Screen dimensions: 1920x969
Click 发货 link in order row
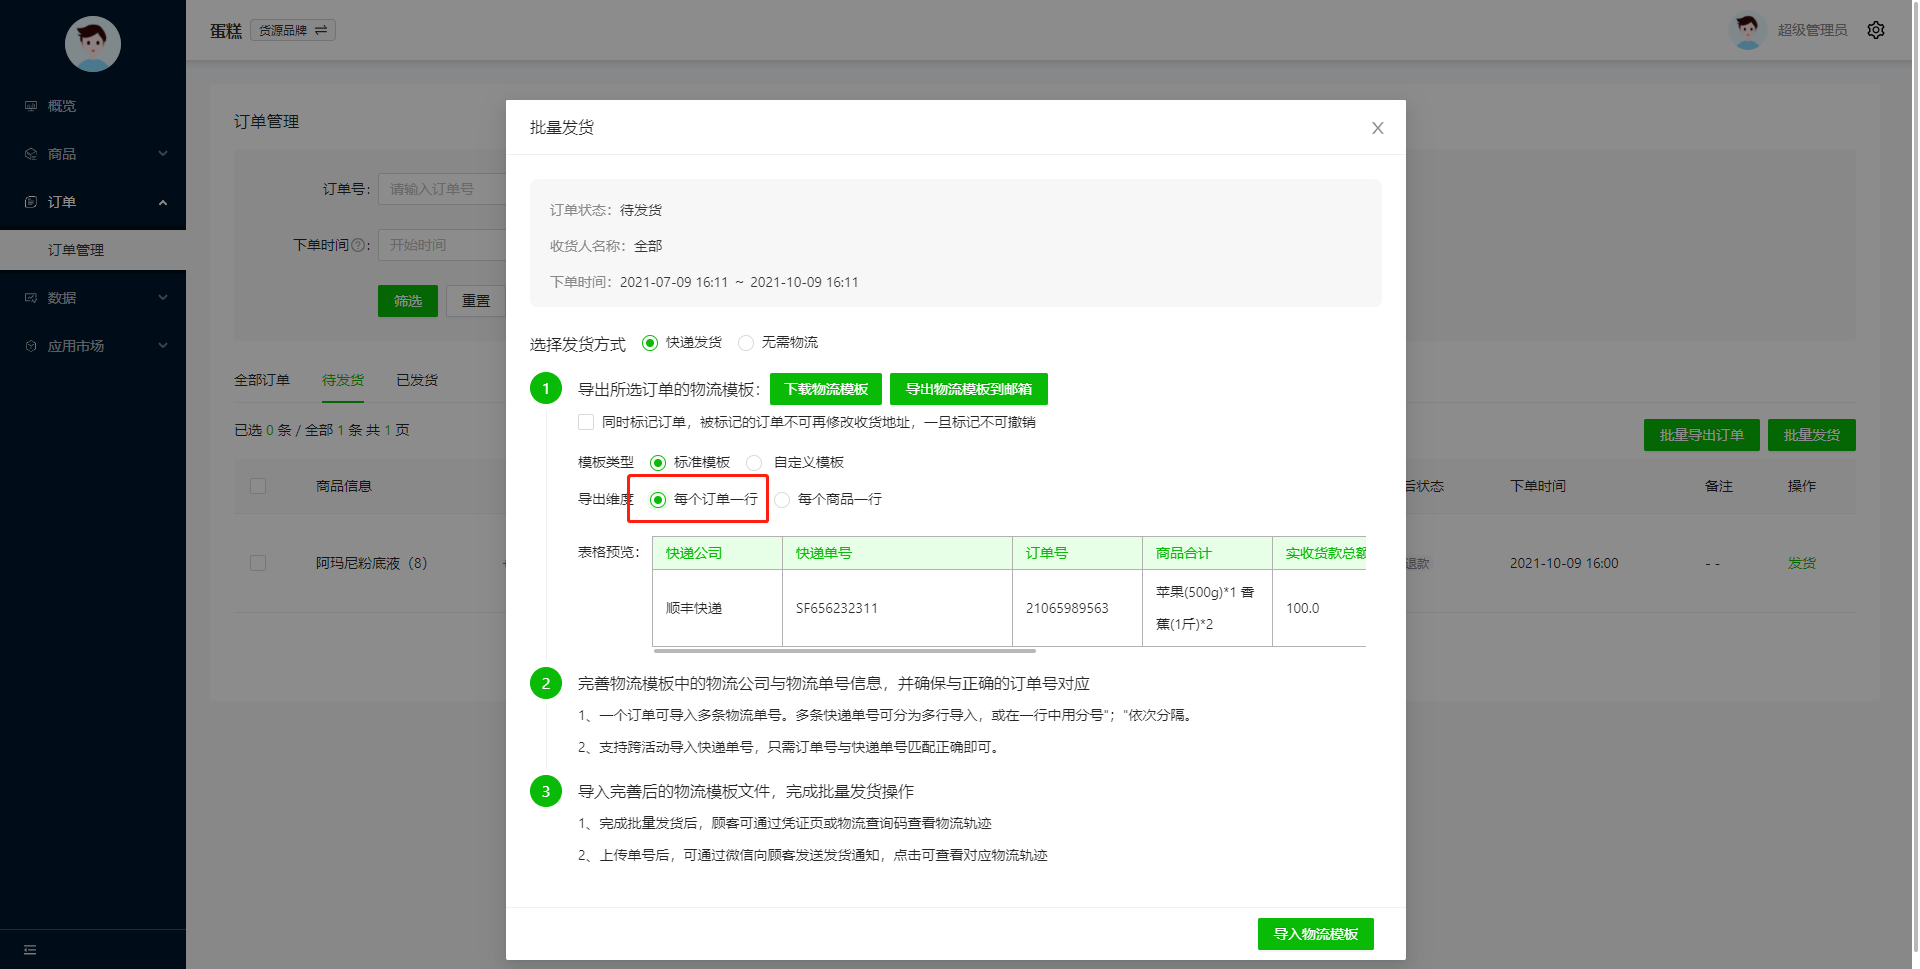(x=1802, y=563)
